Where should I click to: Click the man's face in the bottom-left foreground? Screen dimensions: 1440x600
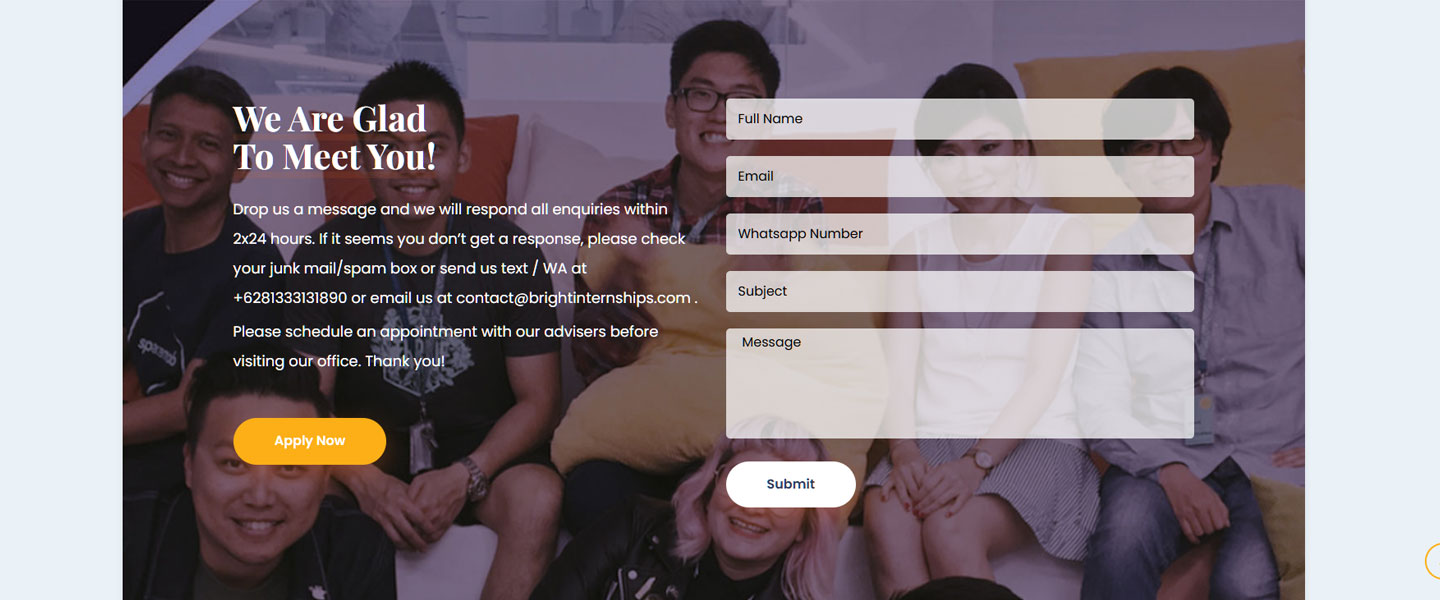(x=243, y=480)
